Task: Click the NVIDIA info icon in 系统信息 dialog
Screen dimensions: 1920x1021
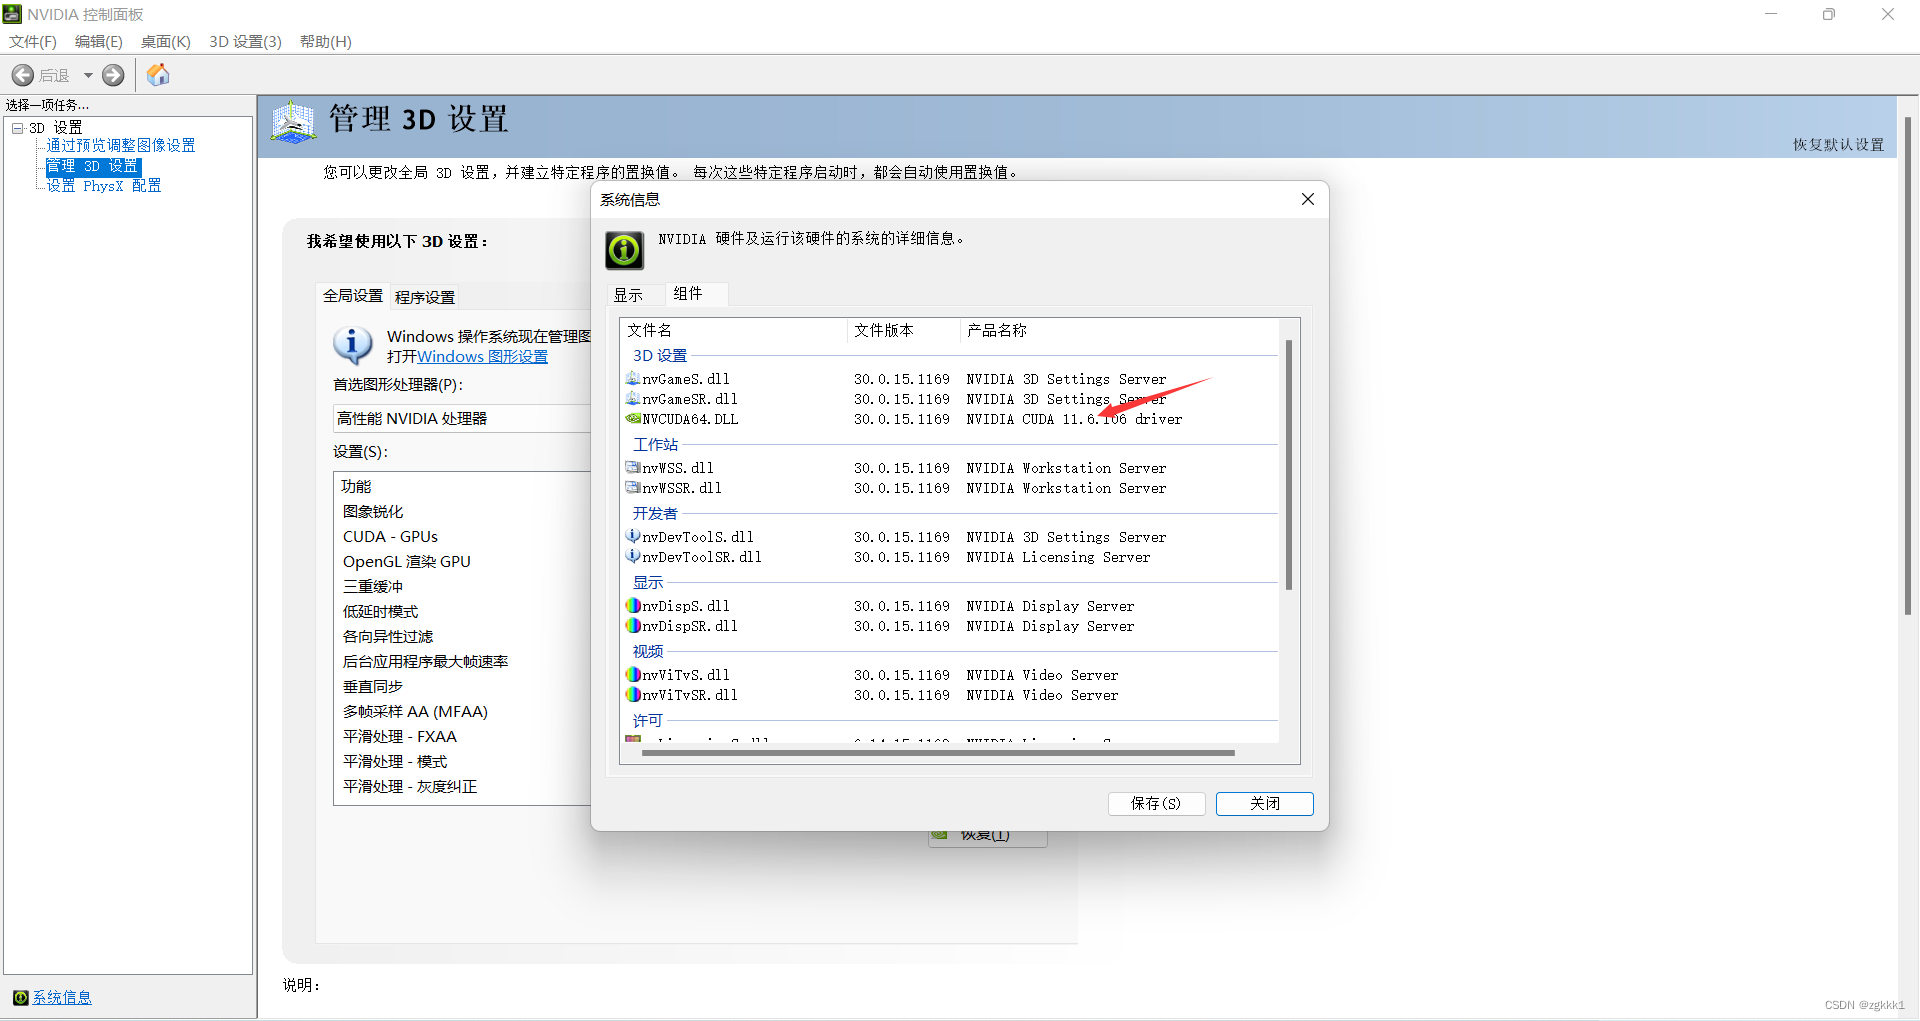Action: pyautogui.click(x=623, y=250)
